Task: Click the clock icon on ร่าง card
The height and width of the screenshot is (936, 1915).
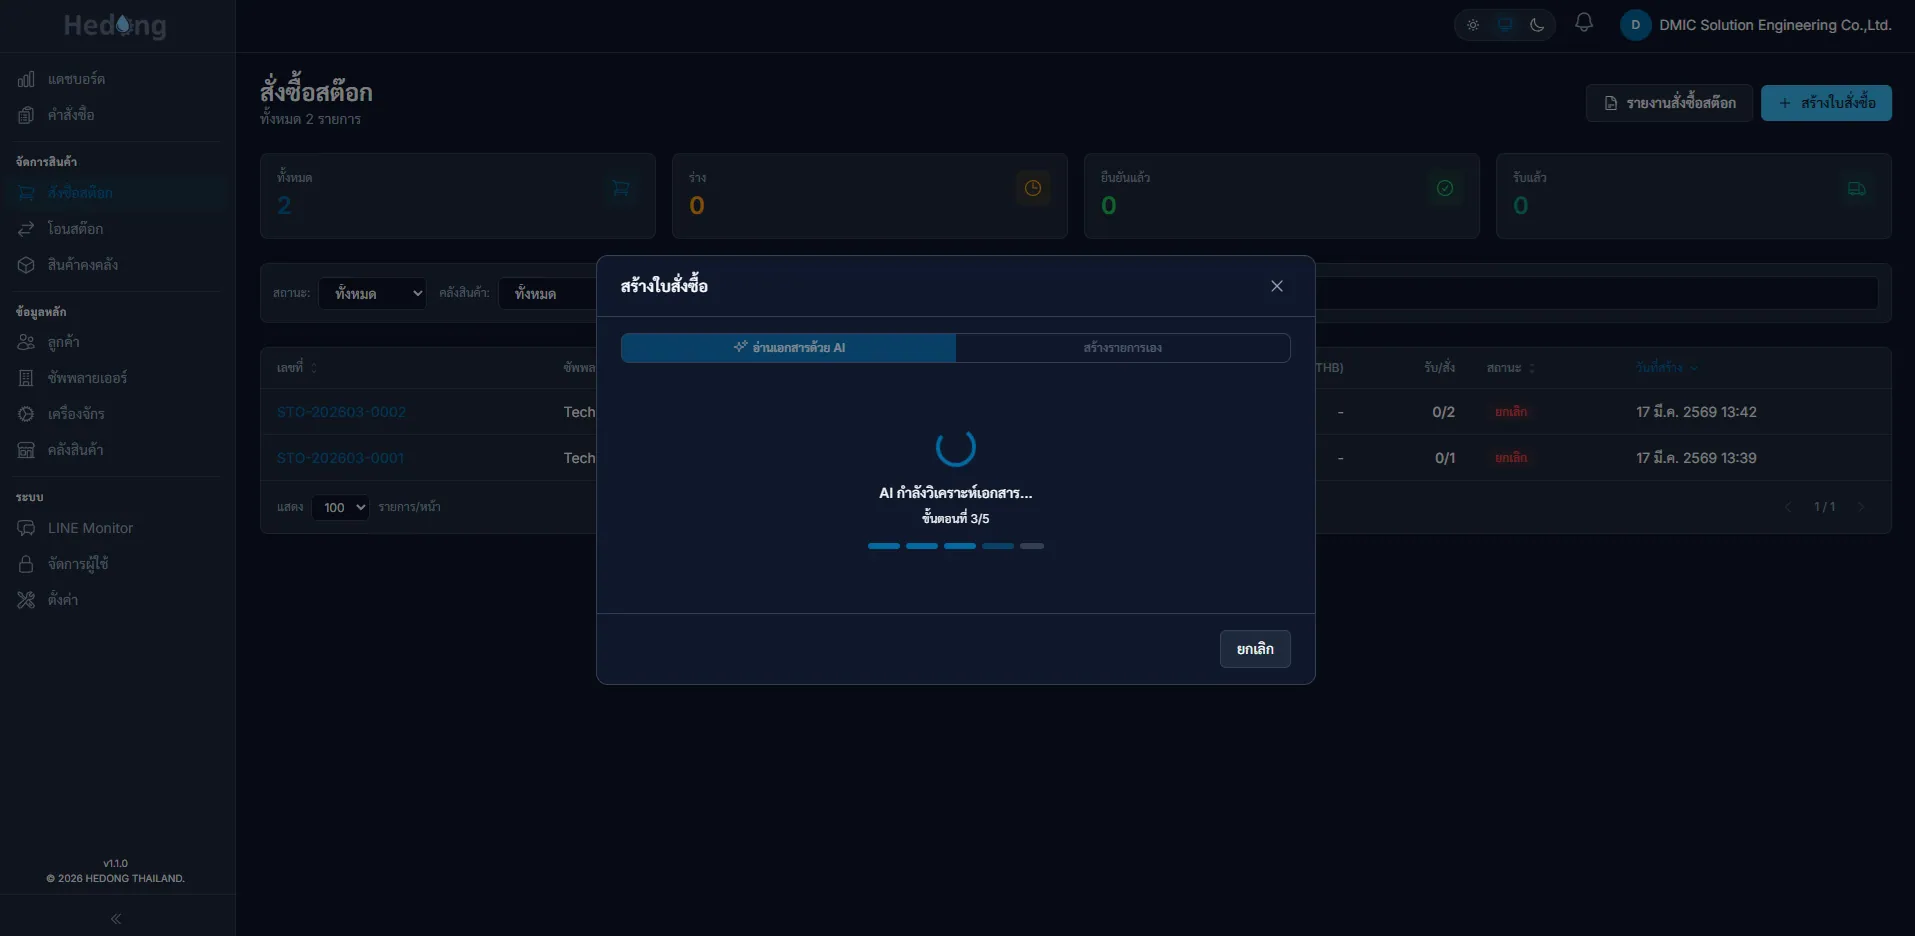Action: [1033, 188]
